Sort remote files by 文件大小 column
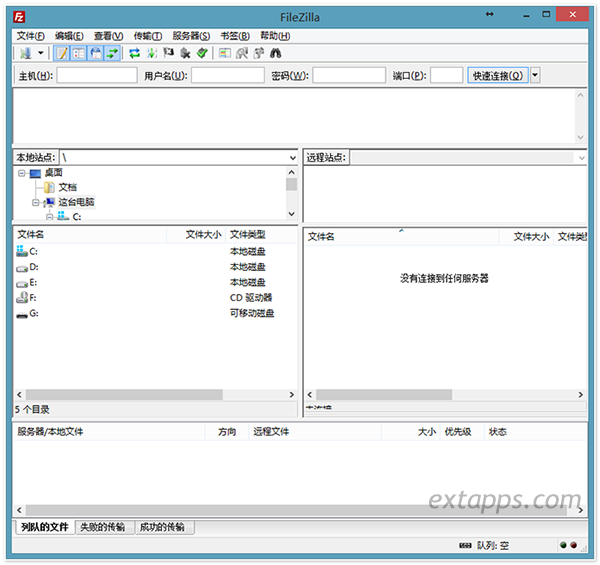600x565 pixels. [x=526, y=237]
